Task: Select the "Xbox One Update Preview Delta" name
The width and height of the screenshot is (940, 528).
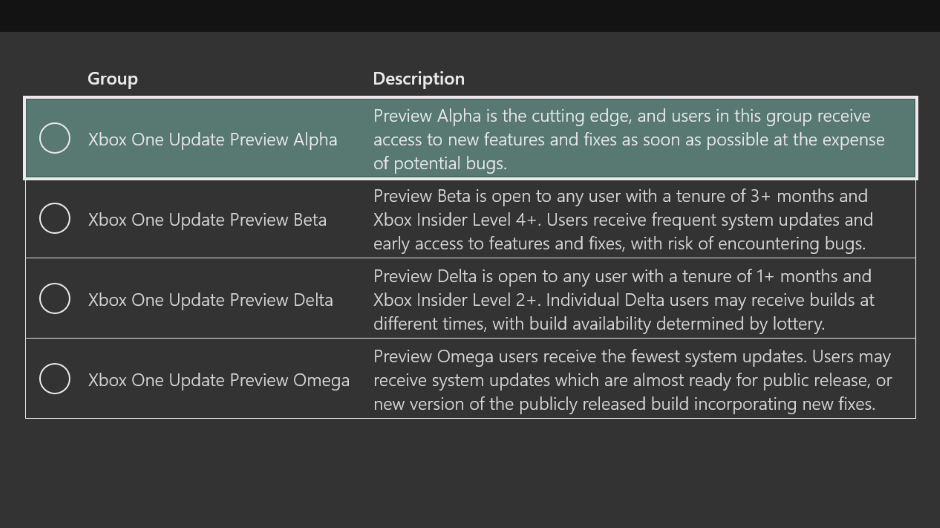Action: pyautogui.click(x=210, y=299)
